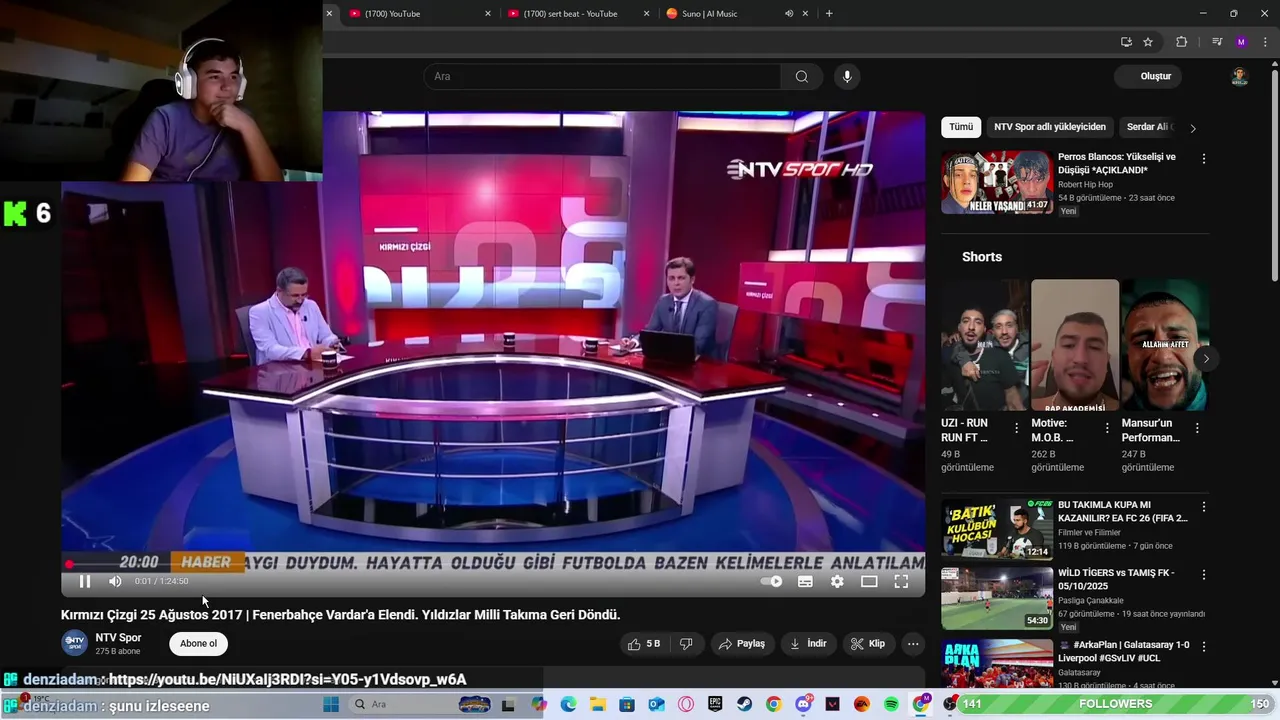Select 'NTV Spor adlı yükleyiciden' filter chip

point(1050,127)
